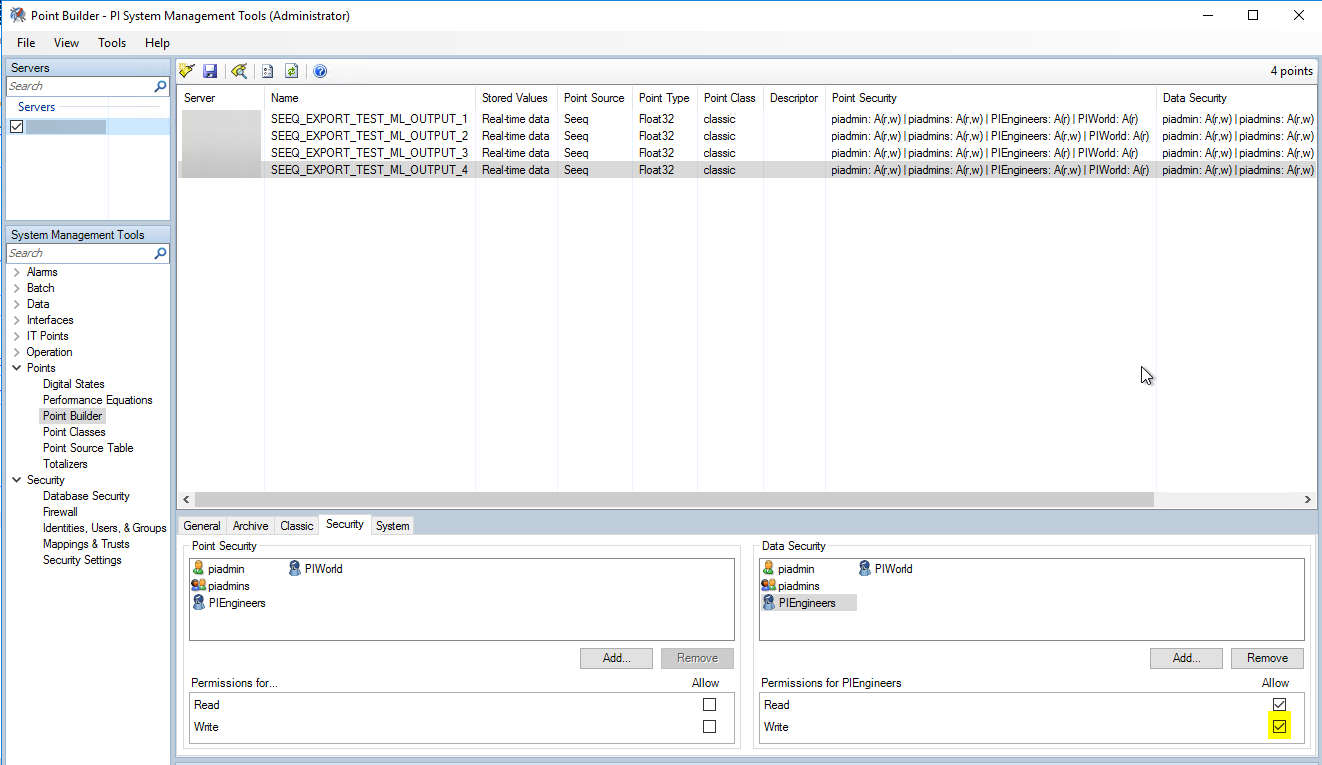This screenshot has width=1322, height=765.
Task: Switch to the Archive tab
Action: [x=250, y=526]
